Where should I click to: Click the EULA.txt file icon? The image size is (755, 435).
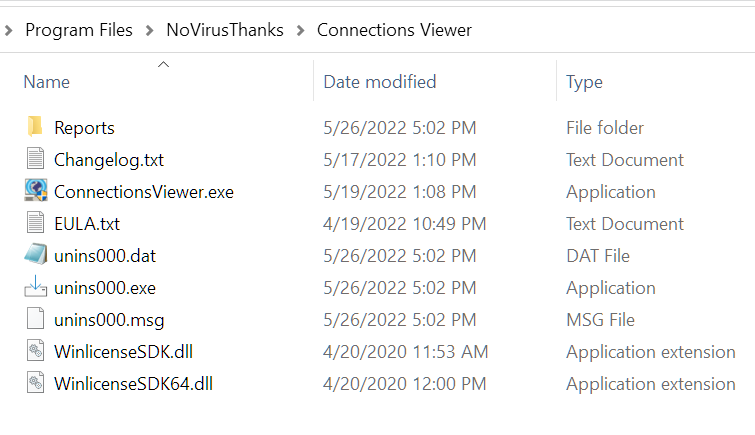pyautogui.click(x=35, y=223)
